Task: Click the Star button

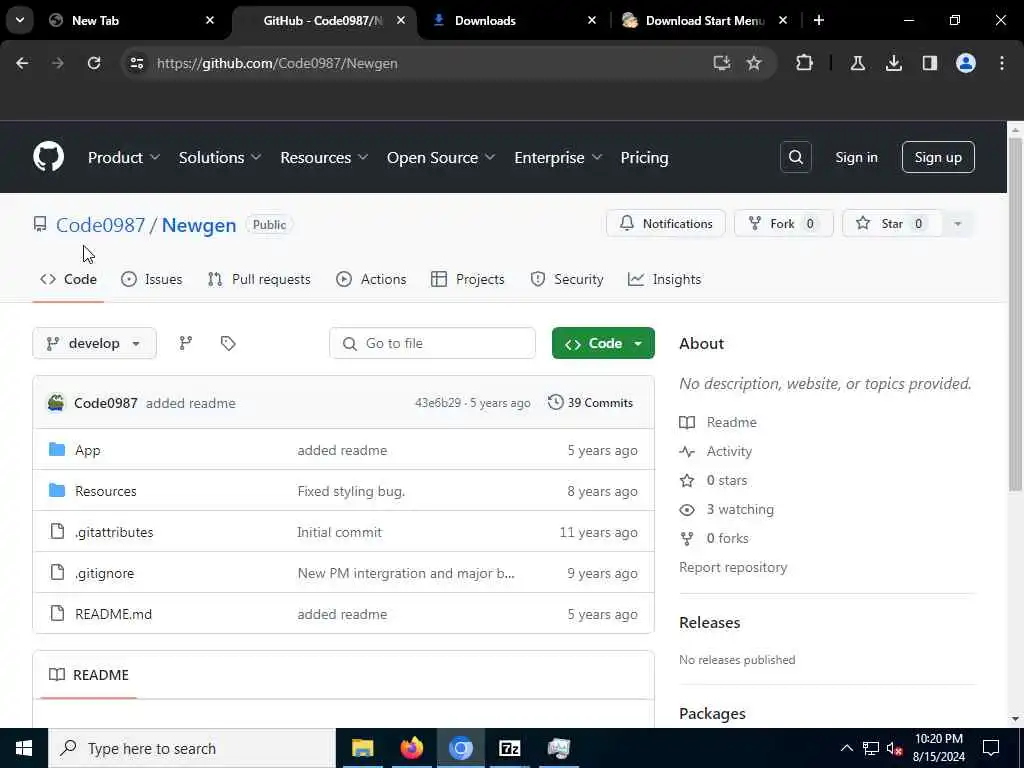Action: click(892, 223)
